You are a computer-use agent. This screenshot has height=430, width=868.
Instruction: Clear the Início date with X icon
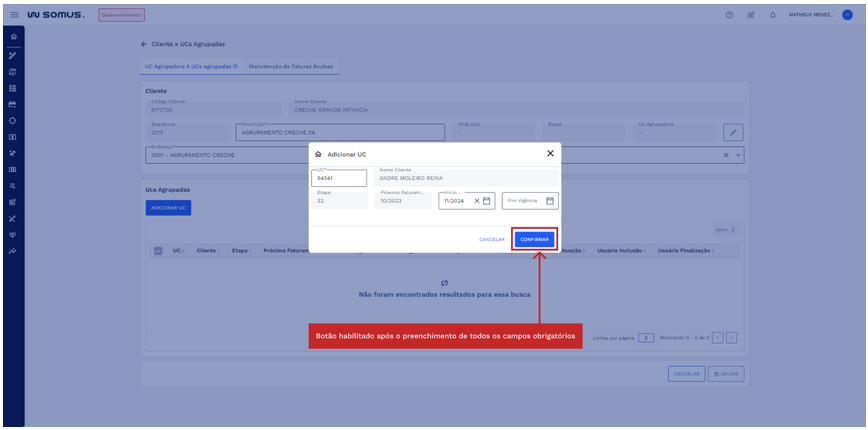[477, 201]
